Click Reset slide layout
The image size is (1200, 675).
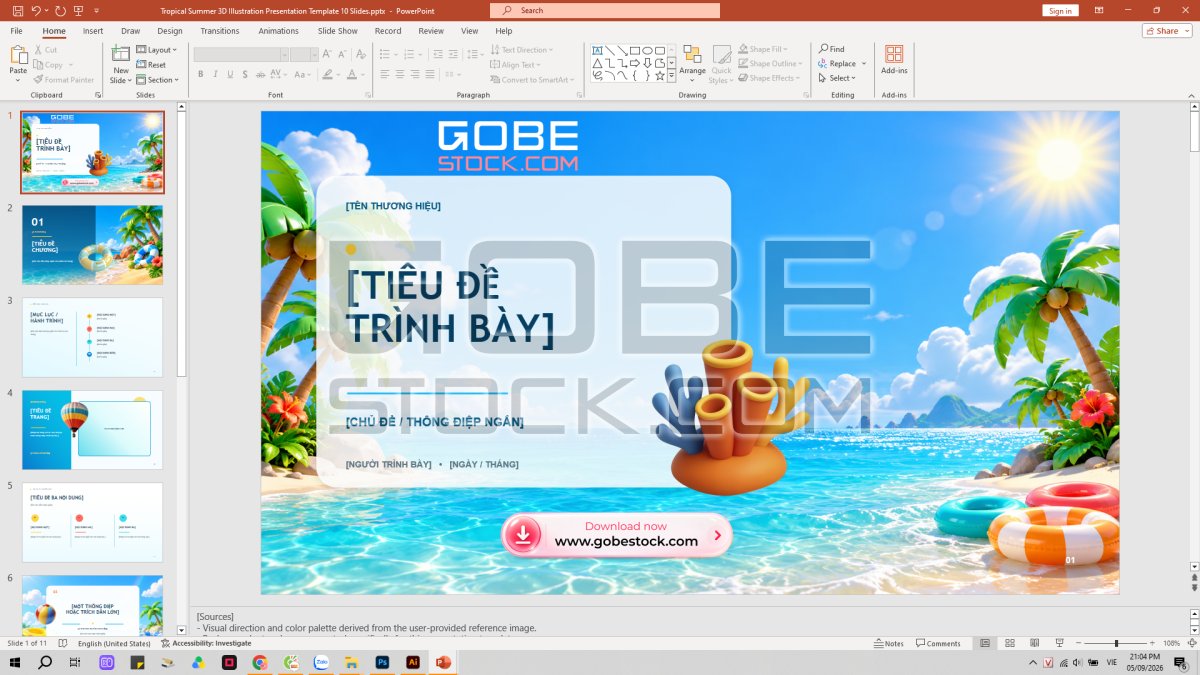click(x=151, y=64)
